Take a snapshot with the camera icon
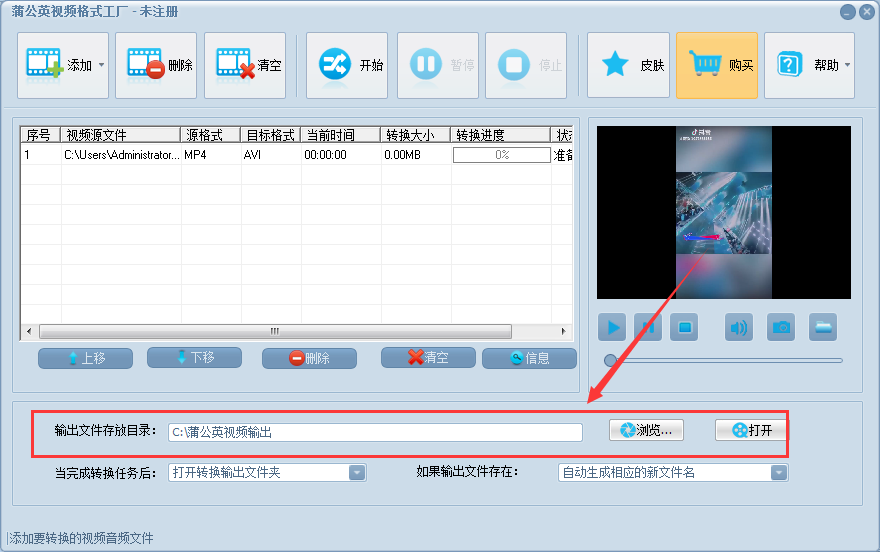 point(781,327)
